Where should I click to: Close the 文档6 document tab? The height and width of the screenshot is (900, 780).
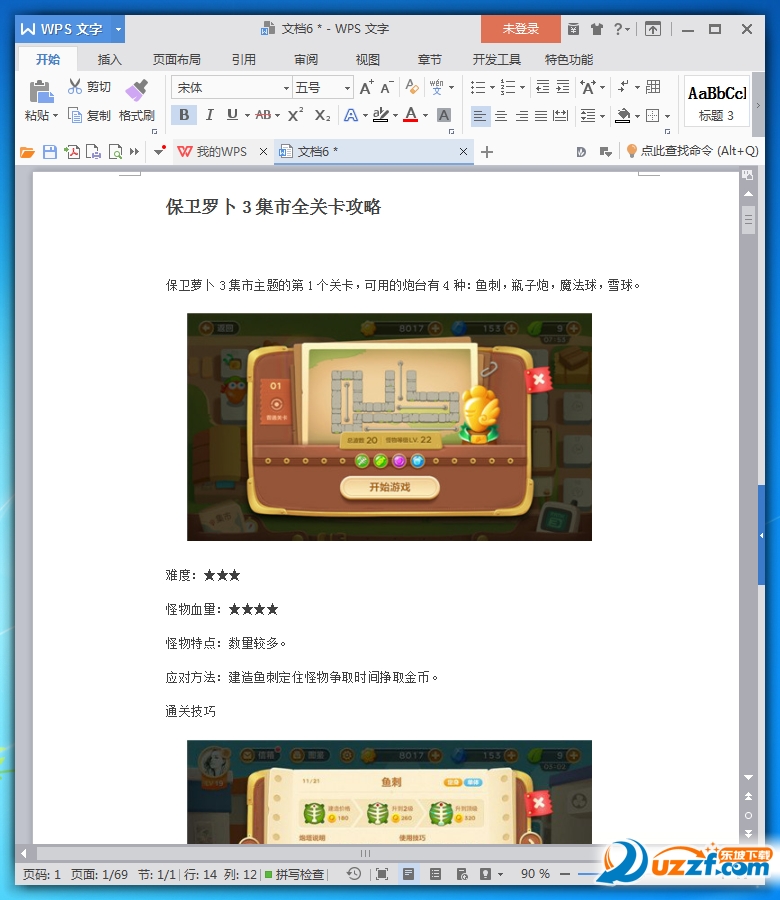[463, 152]
